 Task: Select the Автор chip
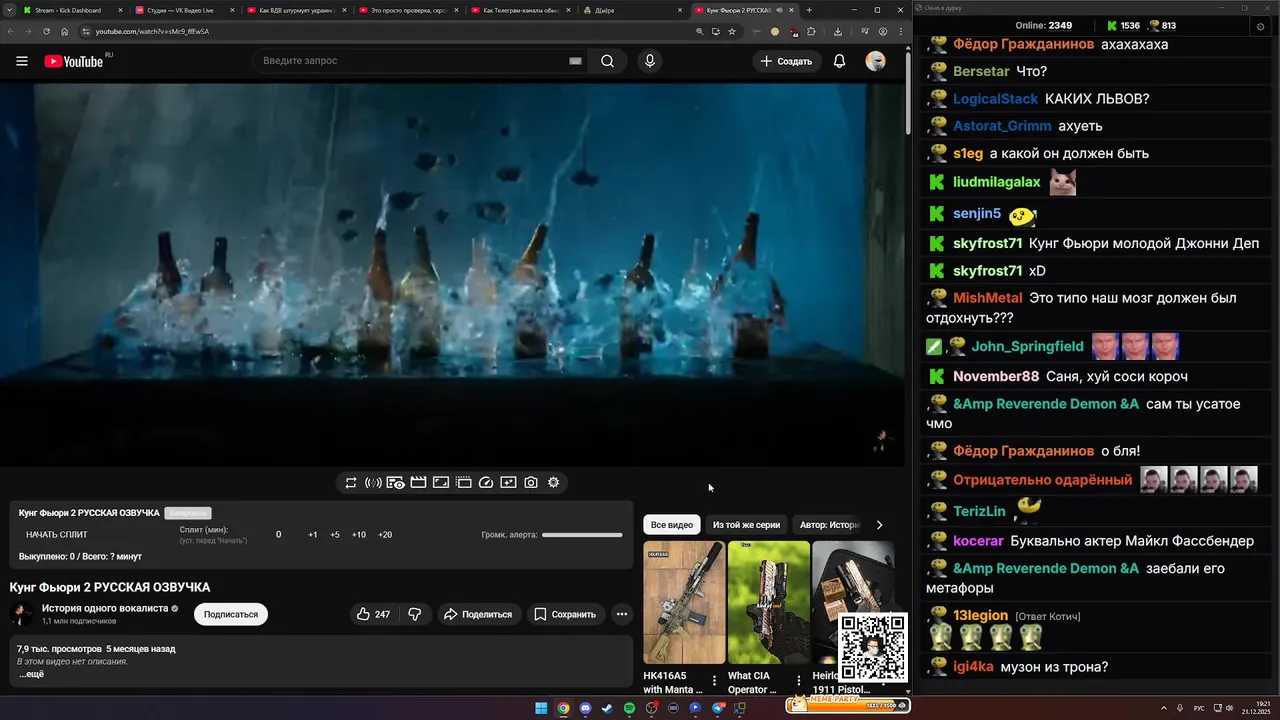pyautogui.click(x=830, y=525)
